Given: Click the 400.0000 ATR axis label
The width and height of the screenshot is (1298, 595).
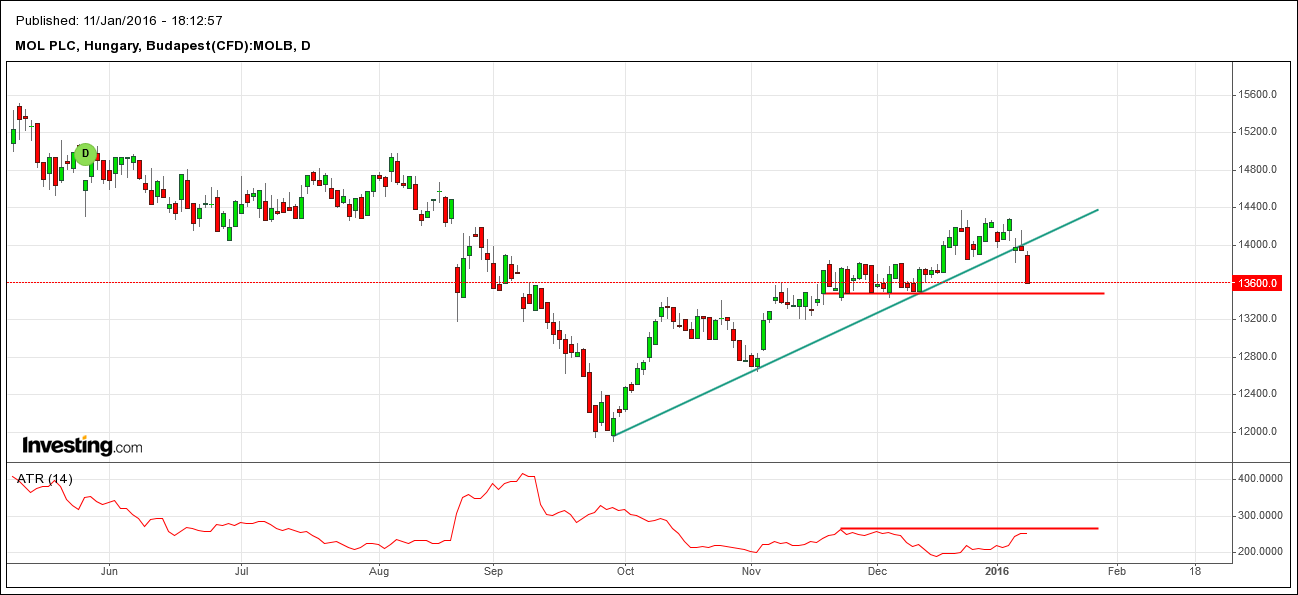Looking at the screenshot, I should click(x=1259, y=479).
